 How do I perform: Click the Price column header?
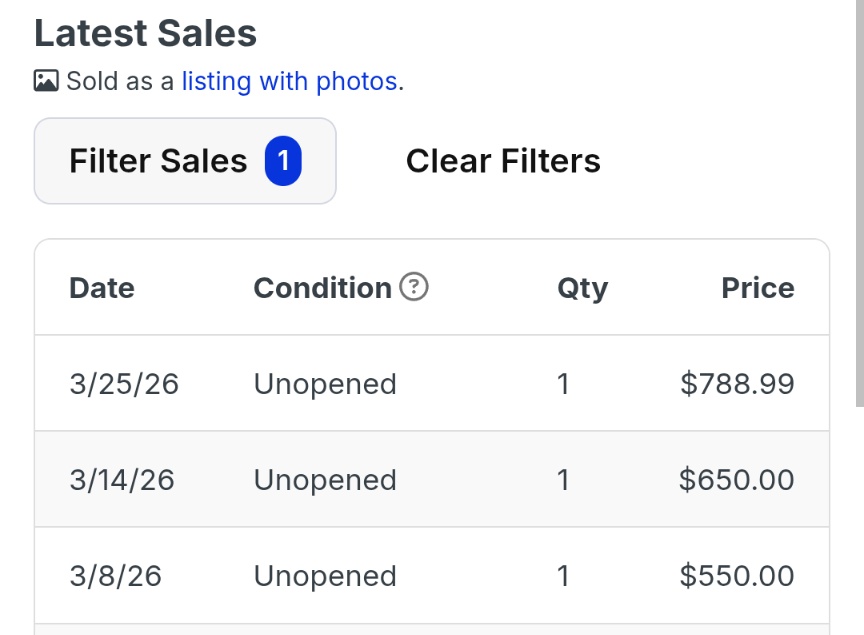[x=757, y=288]
